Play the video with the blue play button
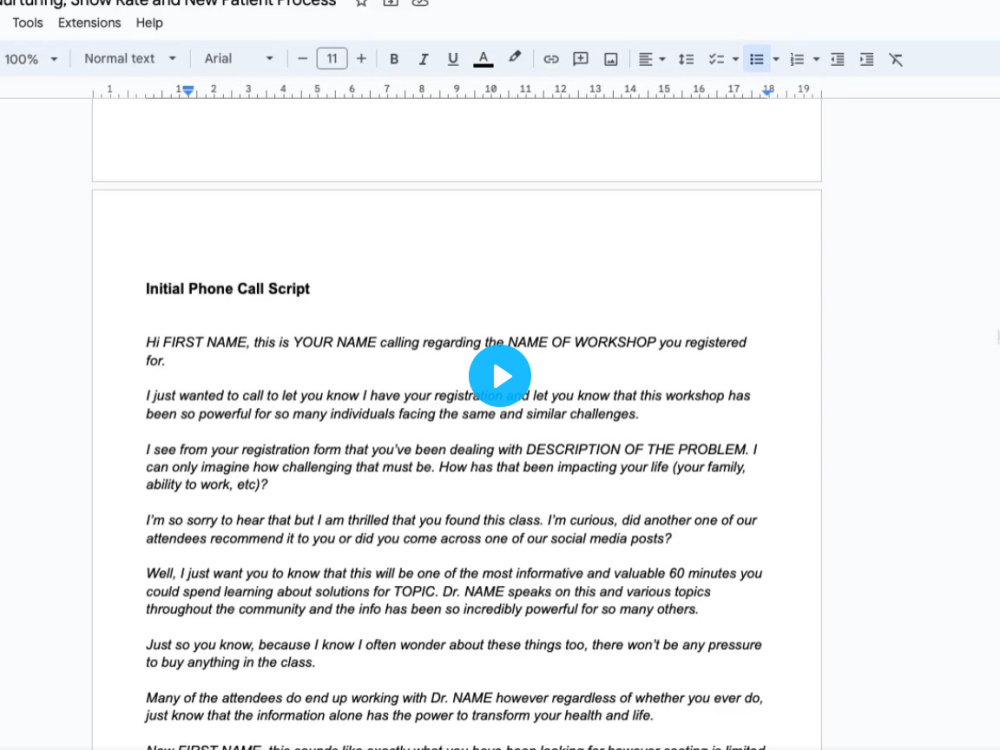Screen dimensions: 1000x750 (500, 376)
